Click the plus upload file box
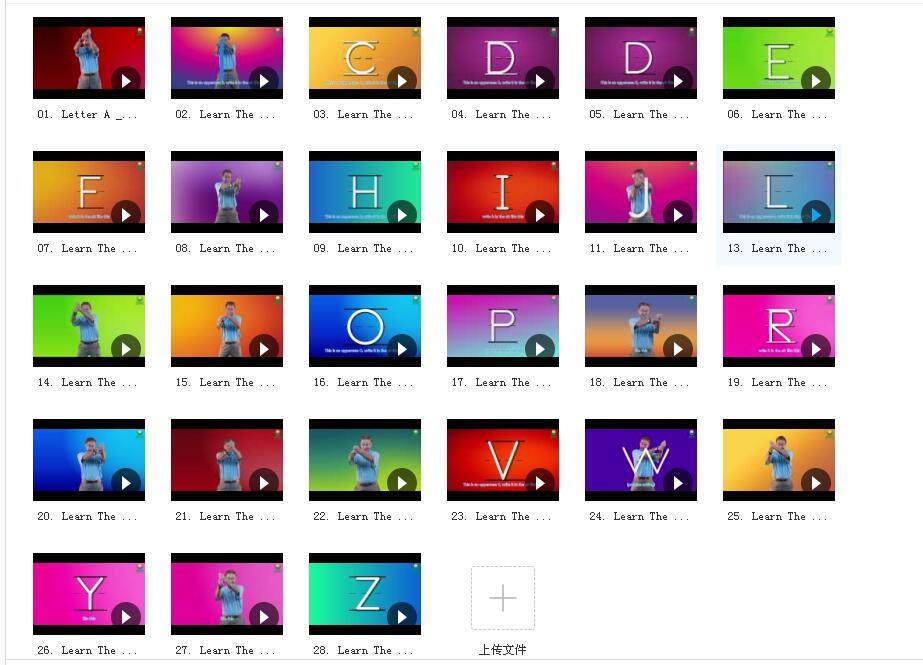923x665 pixels. click(503, 598)
